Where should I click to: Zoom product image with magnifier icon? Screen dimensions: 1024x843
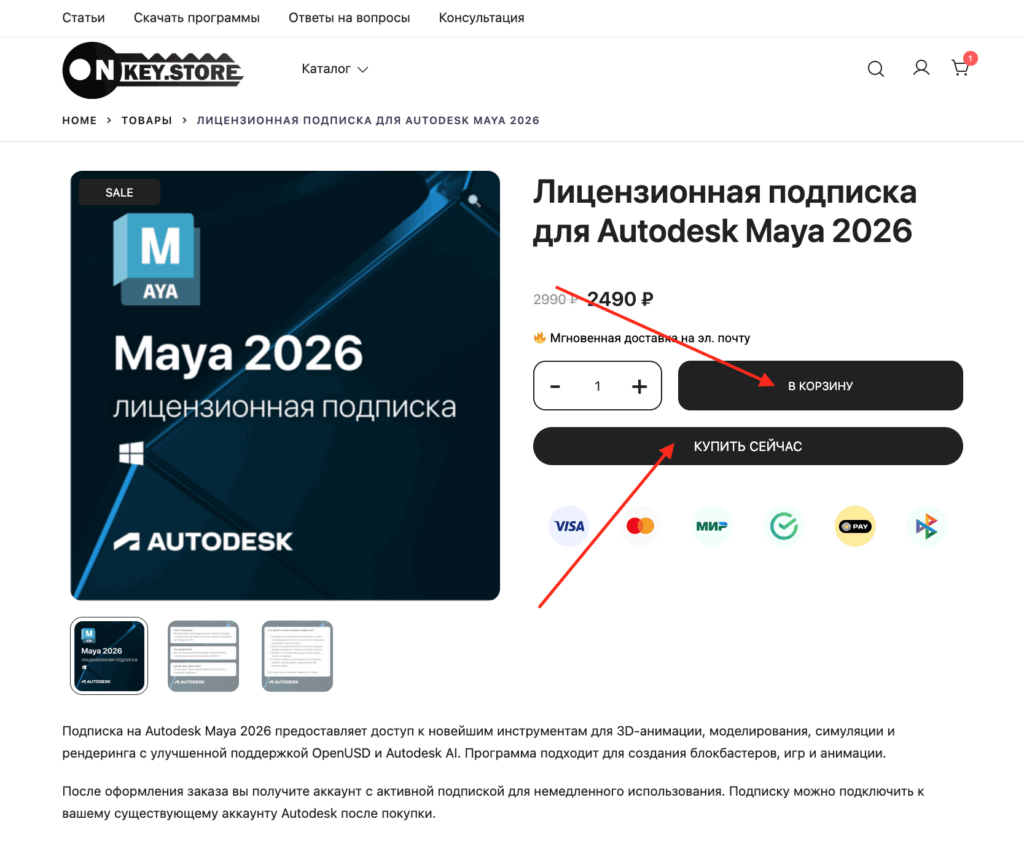[475, 200]
